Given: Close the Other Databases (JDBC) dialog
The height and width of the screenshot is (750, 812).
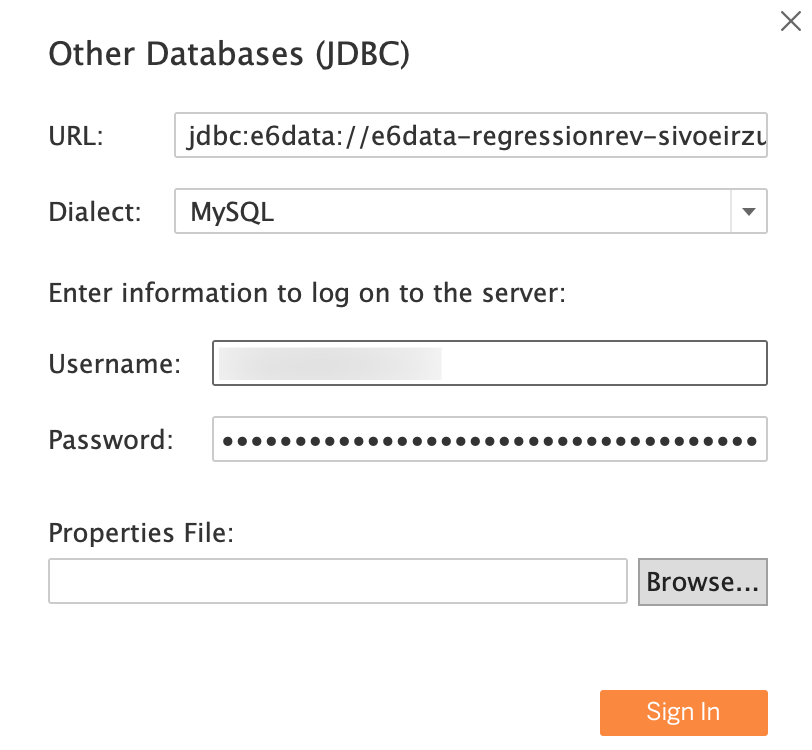Looking at the screenshot, I should tap(790, 22).
